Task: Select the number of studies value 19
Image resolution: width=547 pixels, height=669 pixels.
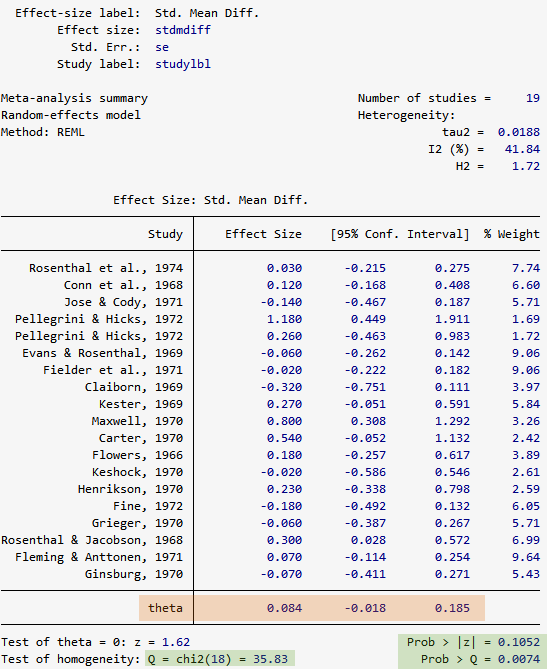Action: point(532,98)
